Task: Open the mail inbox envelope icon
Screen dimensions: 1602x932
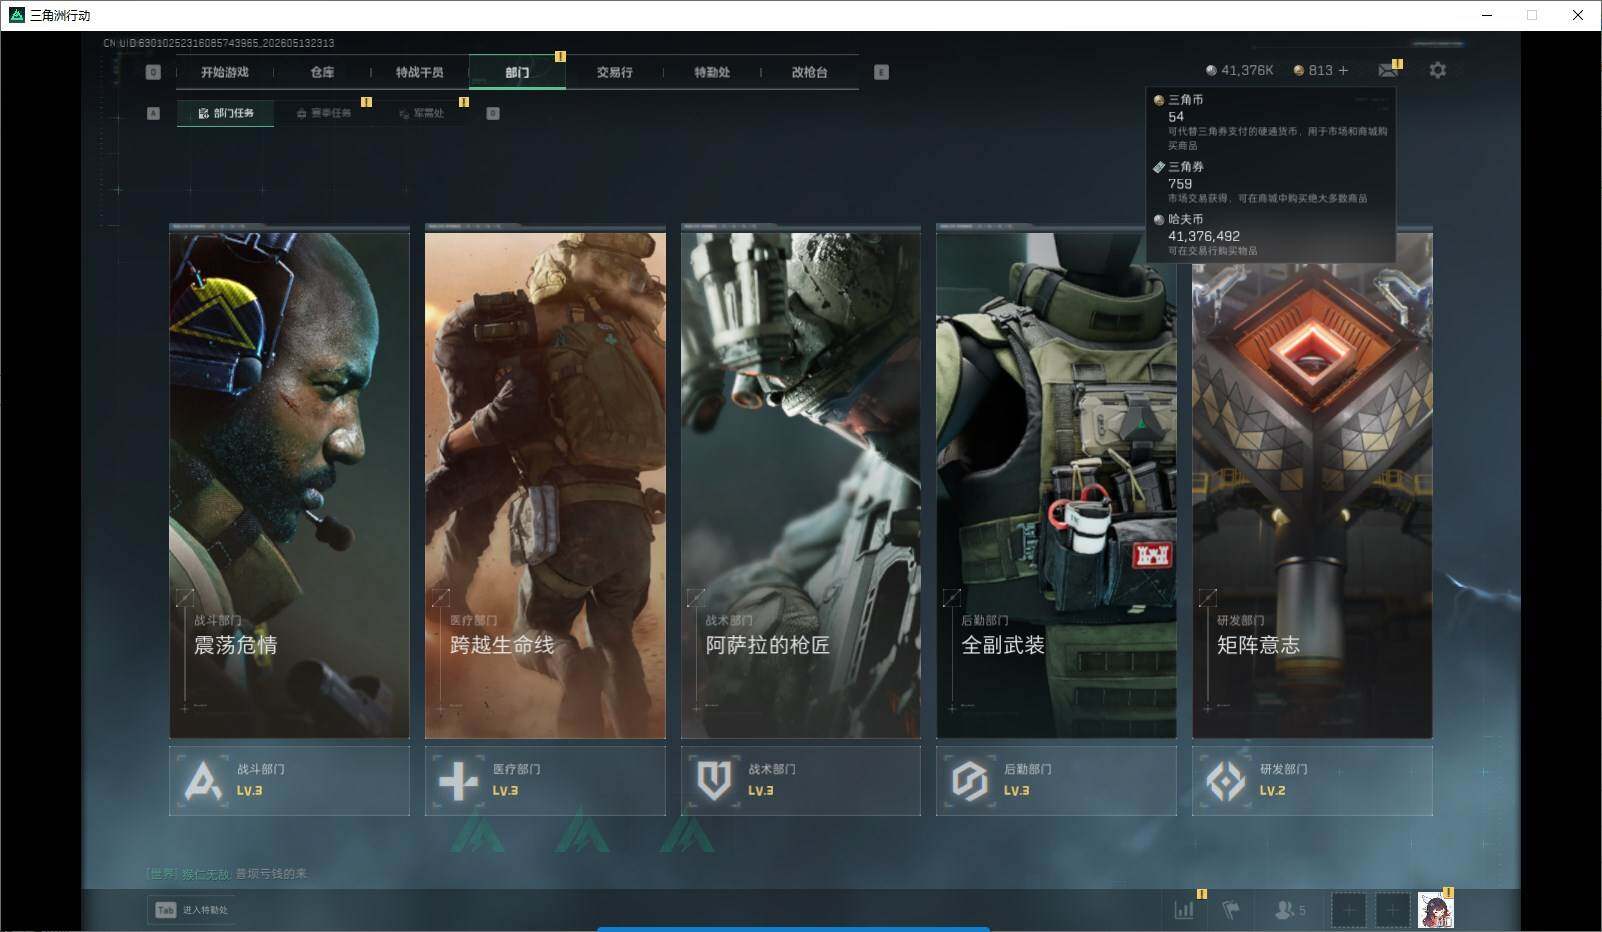Action: click(1388, 70)
